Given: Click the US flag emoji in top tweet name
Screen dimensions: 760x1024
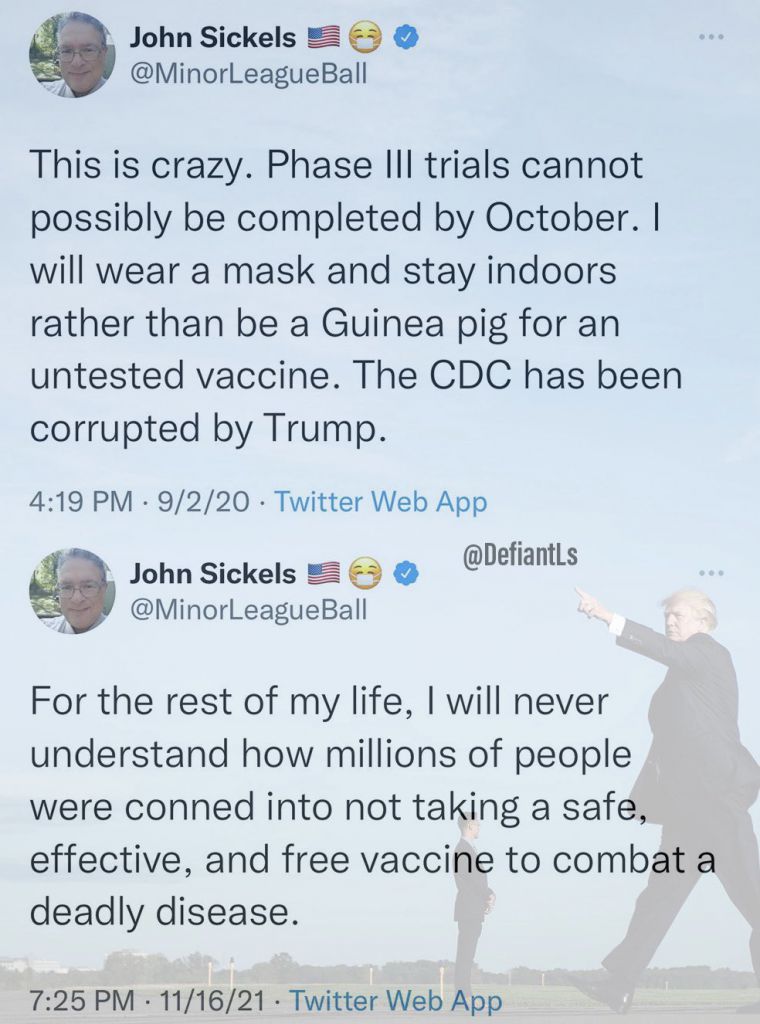Looking at the screenshot, I should coord(323,38).
